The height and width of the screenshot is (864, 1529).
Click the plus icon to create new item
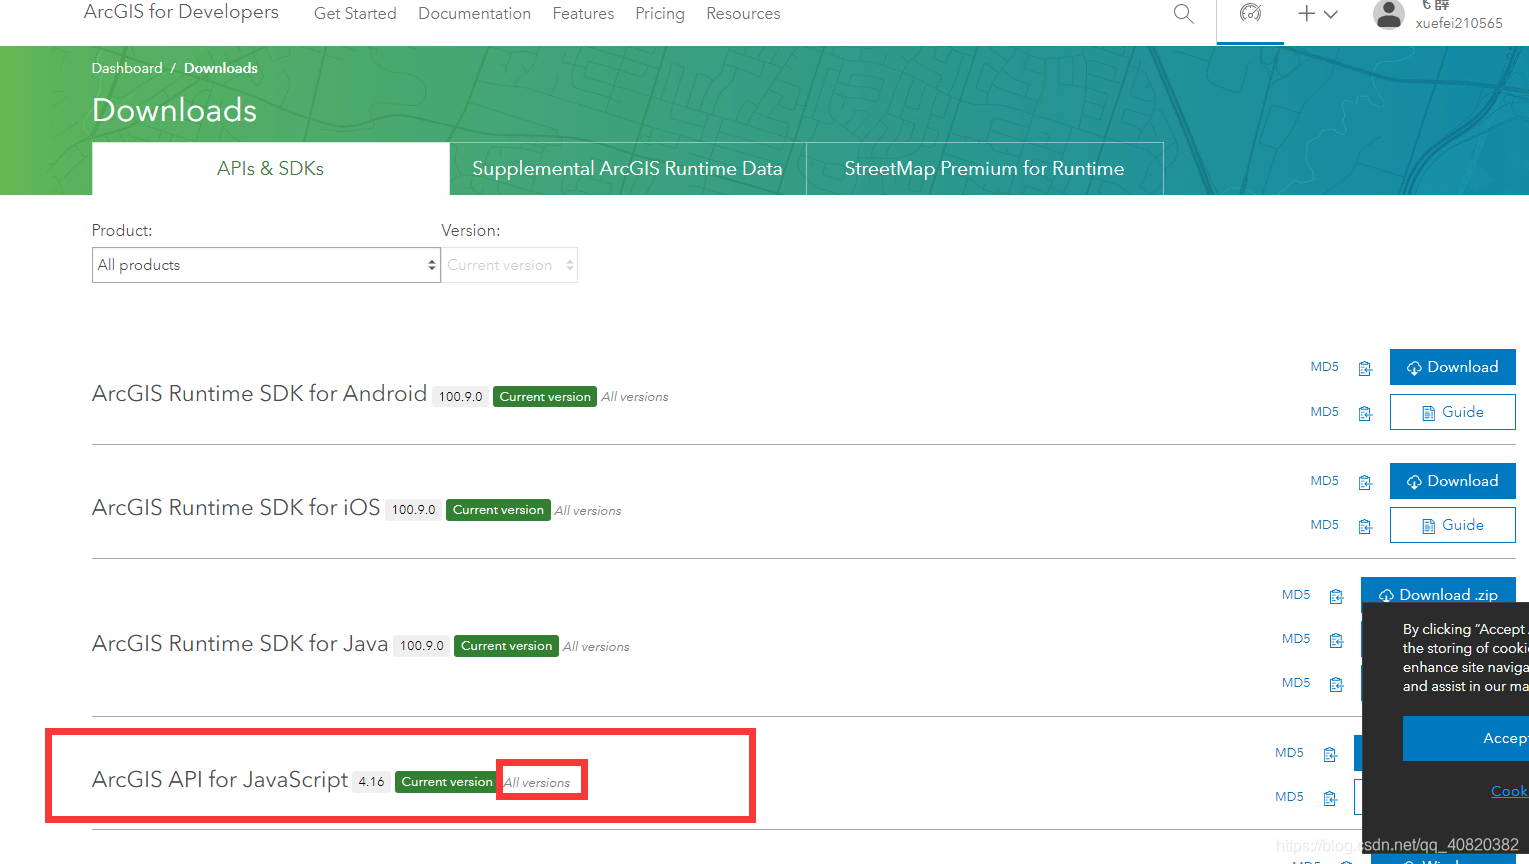[1306, 14]
